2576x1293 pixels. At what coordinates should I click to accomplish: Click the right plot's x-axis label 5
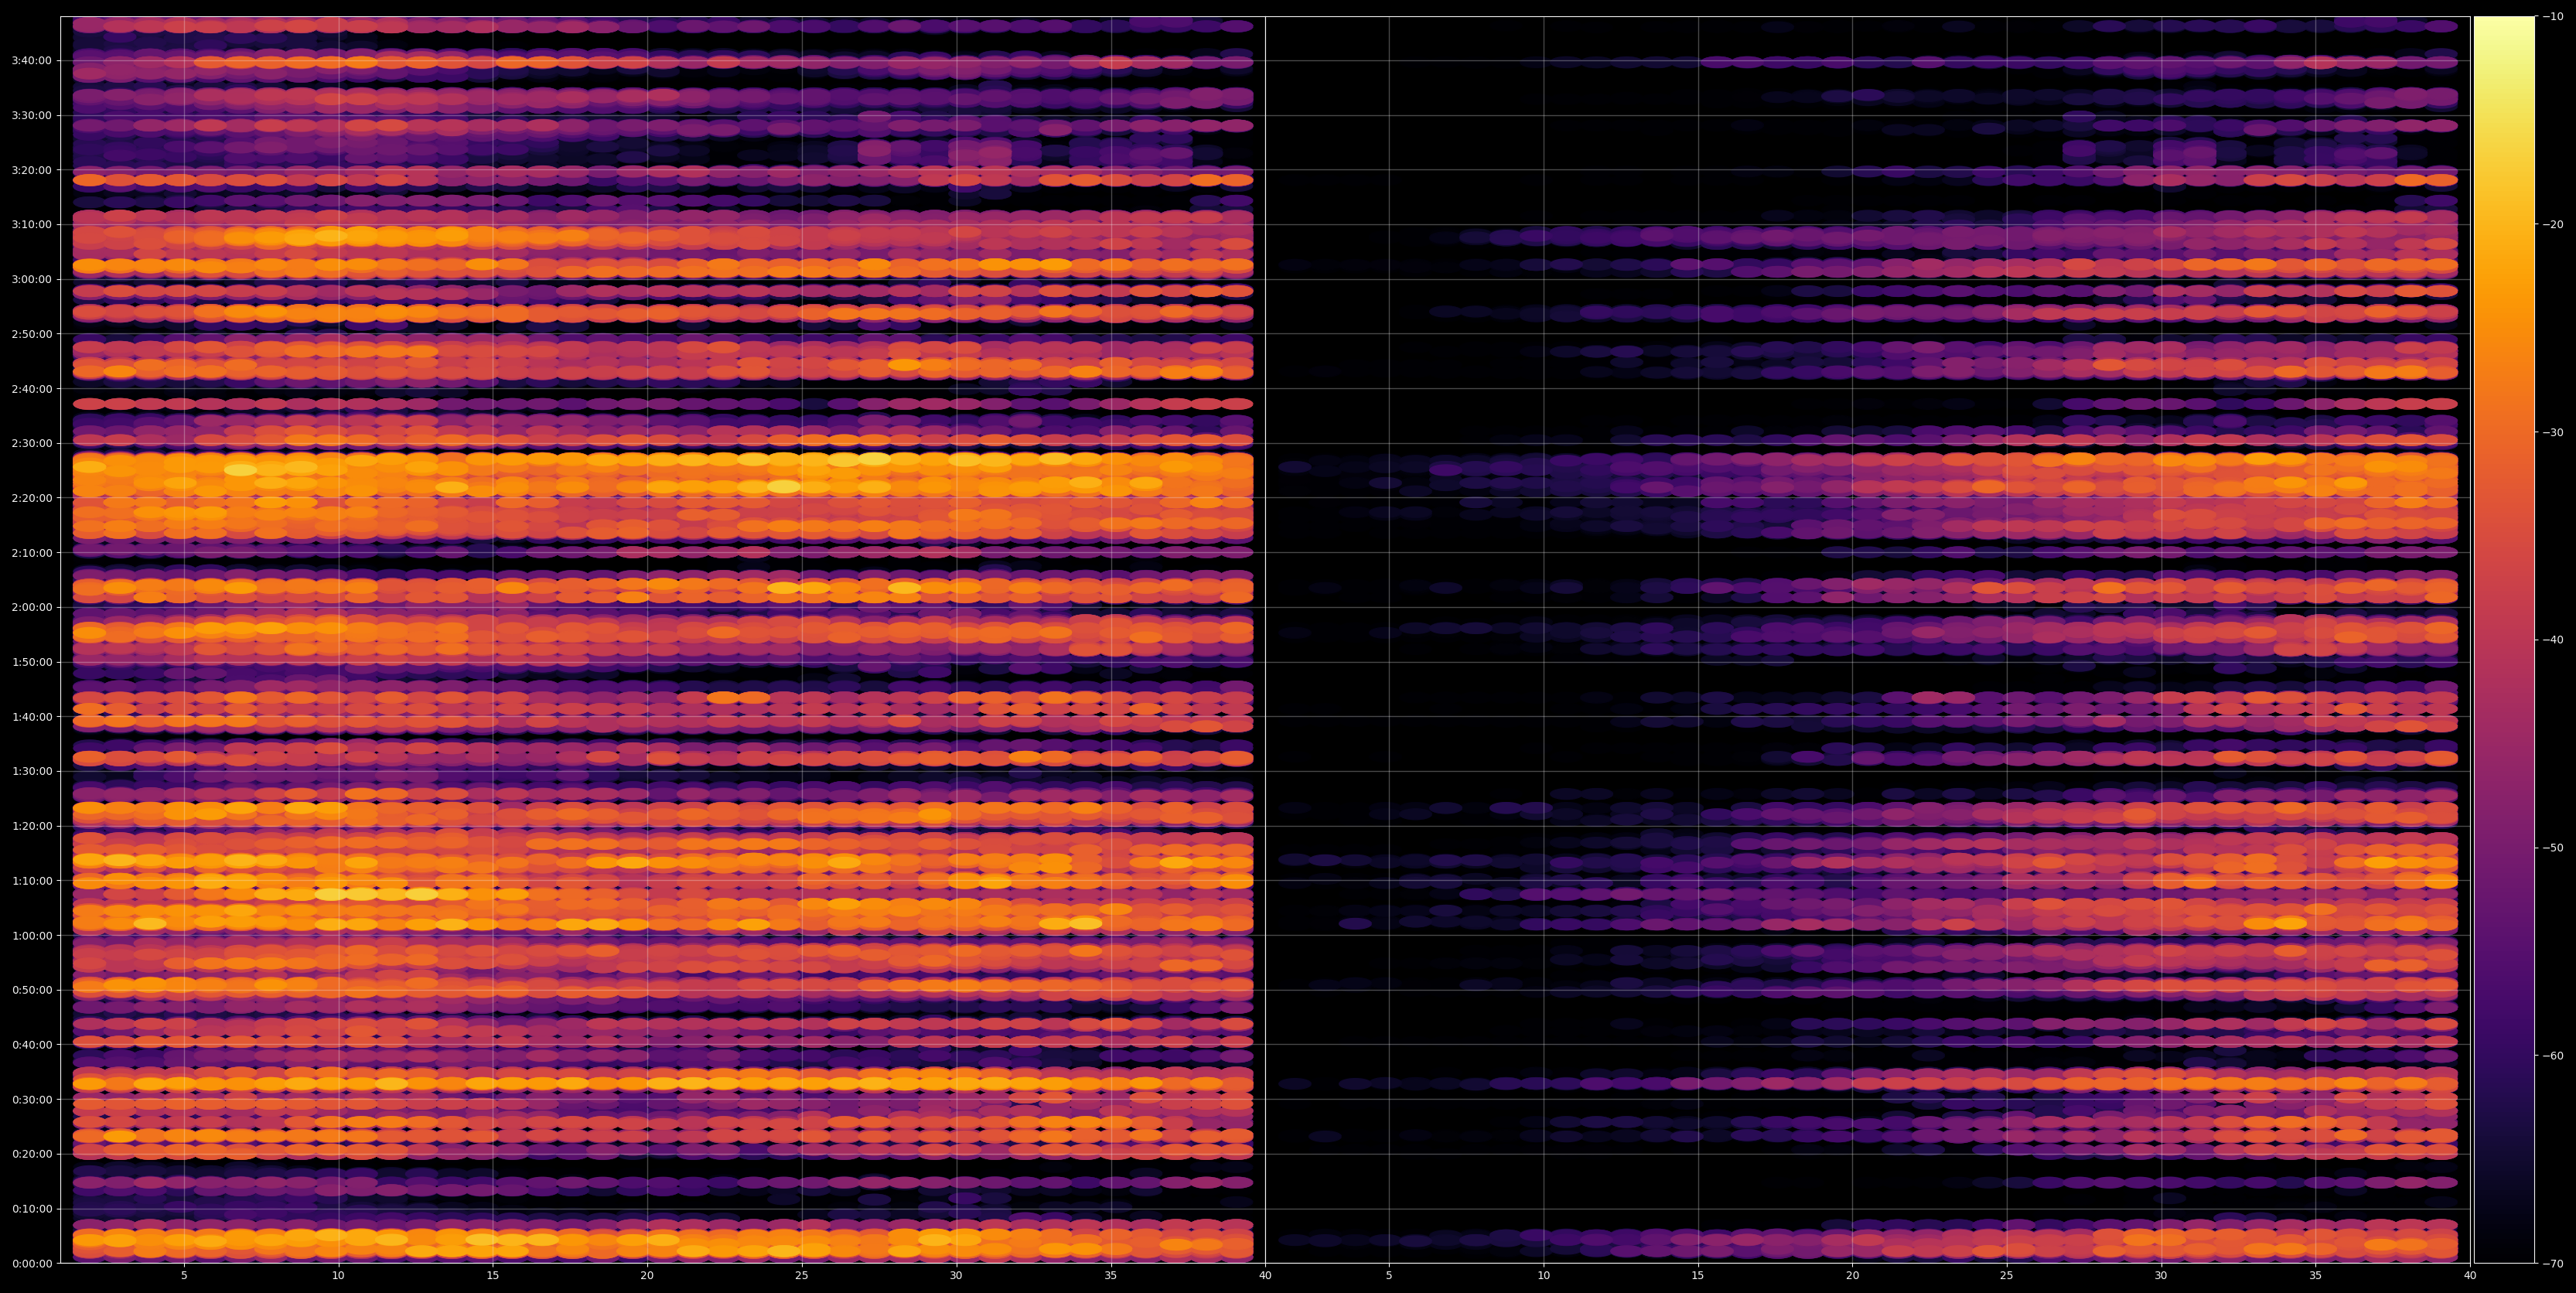point(1389,1276)
